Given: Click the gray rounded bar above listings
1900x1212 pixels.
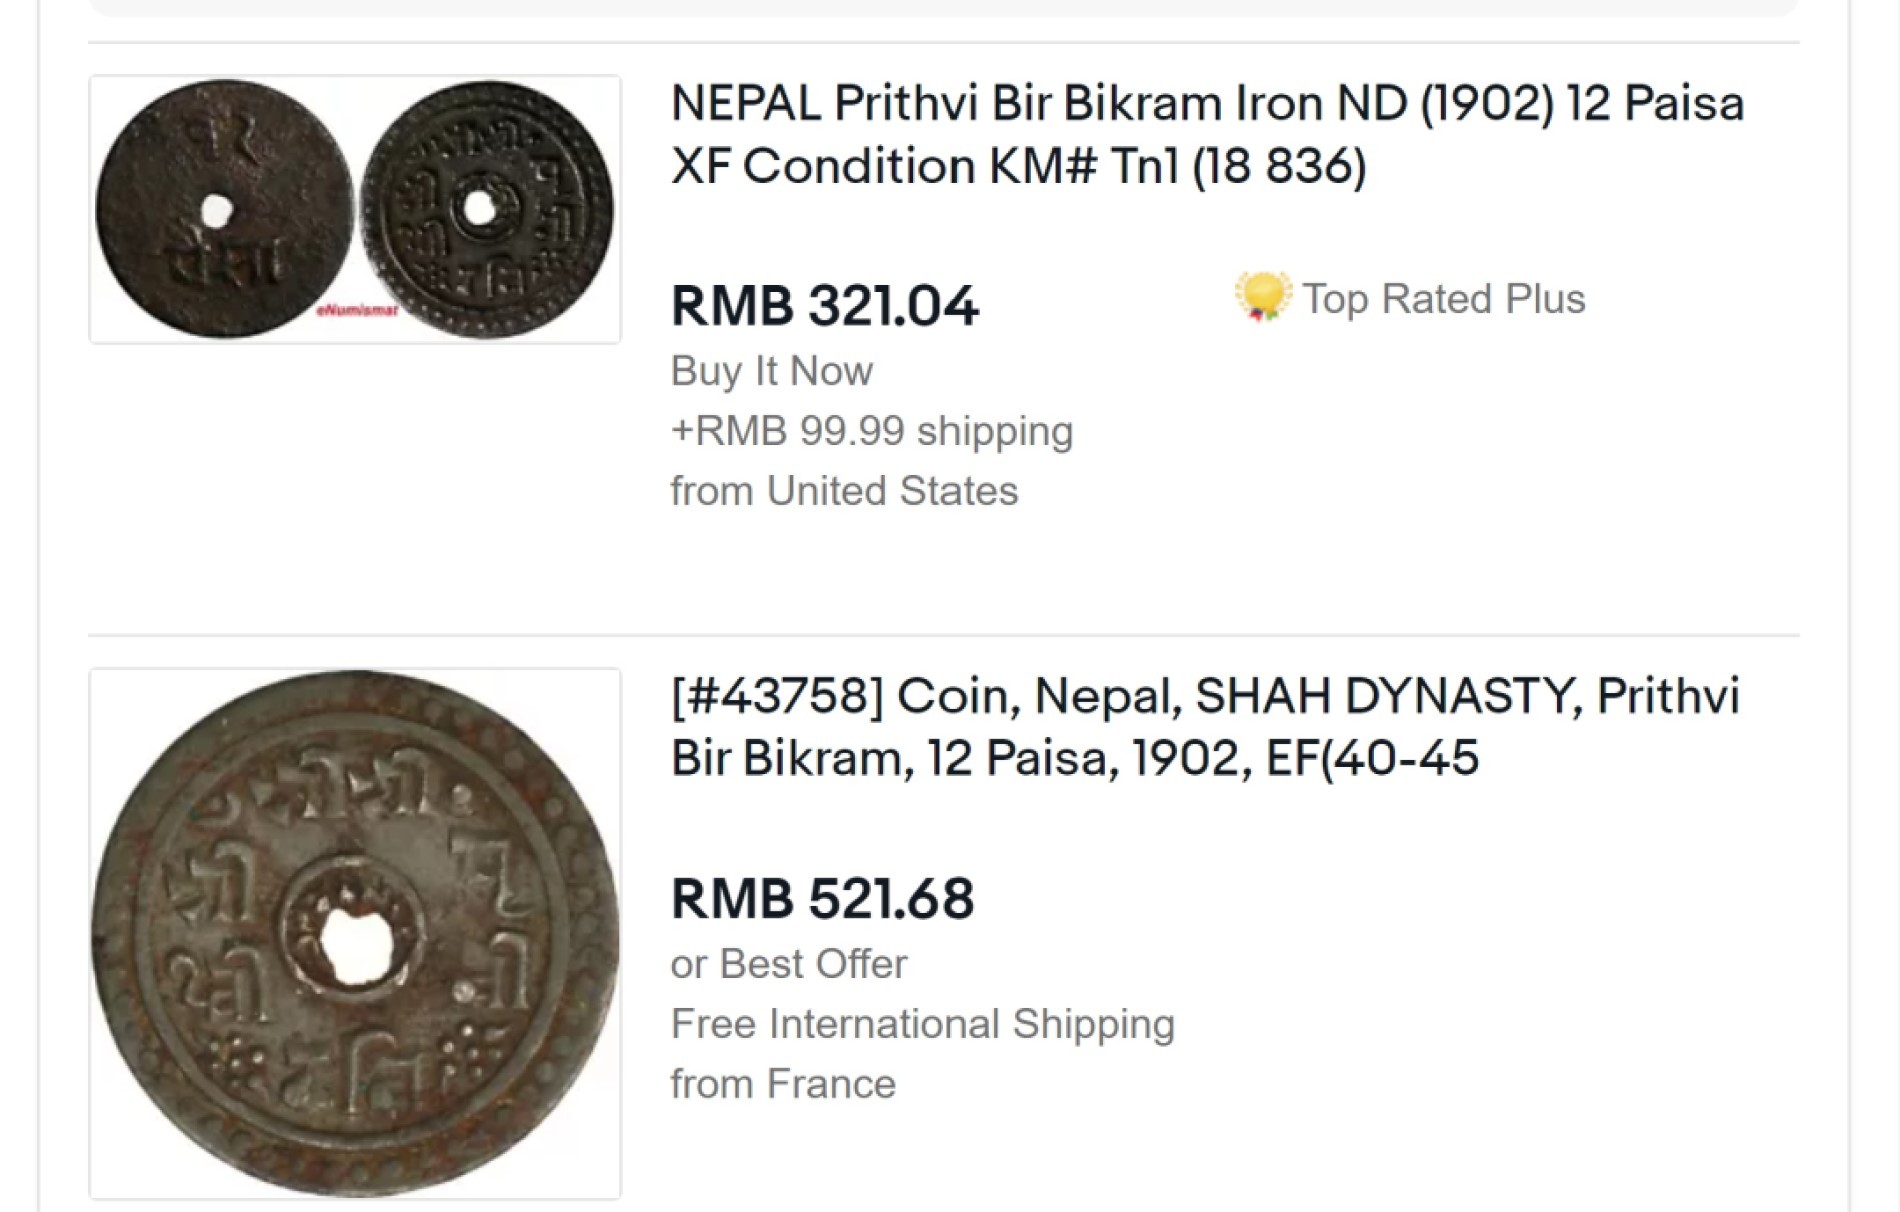Looking at the screenshot, I should 944,8.
